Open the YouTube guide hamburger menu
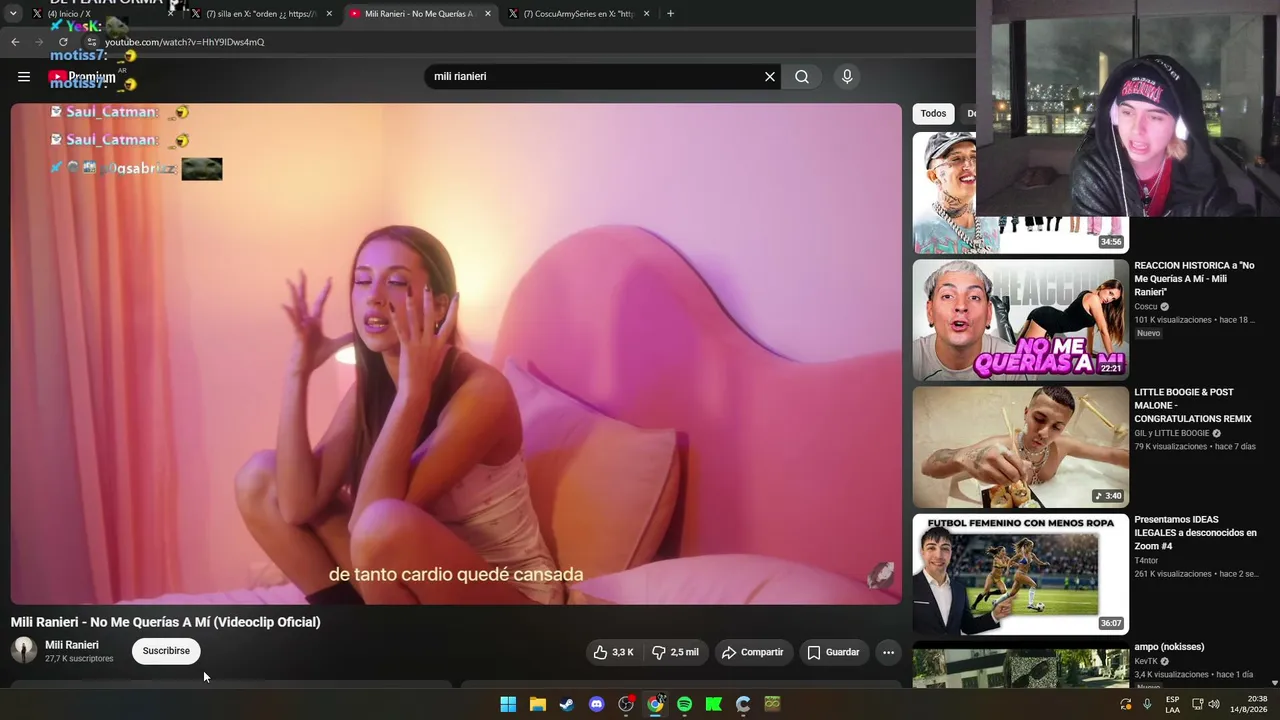This screenshot has width=1280, height=720. [x=24, y=76]
